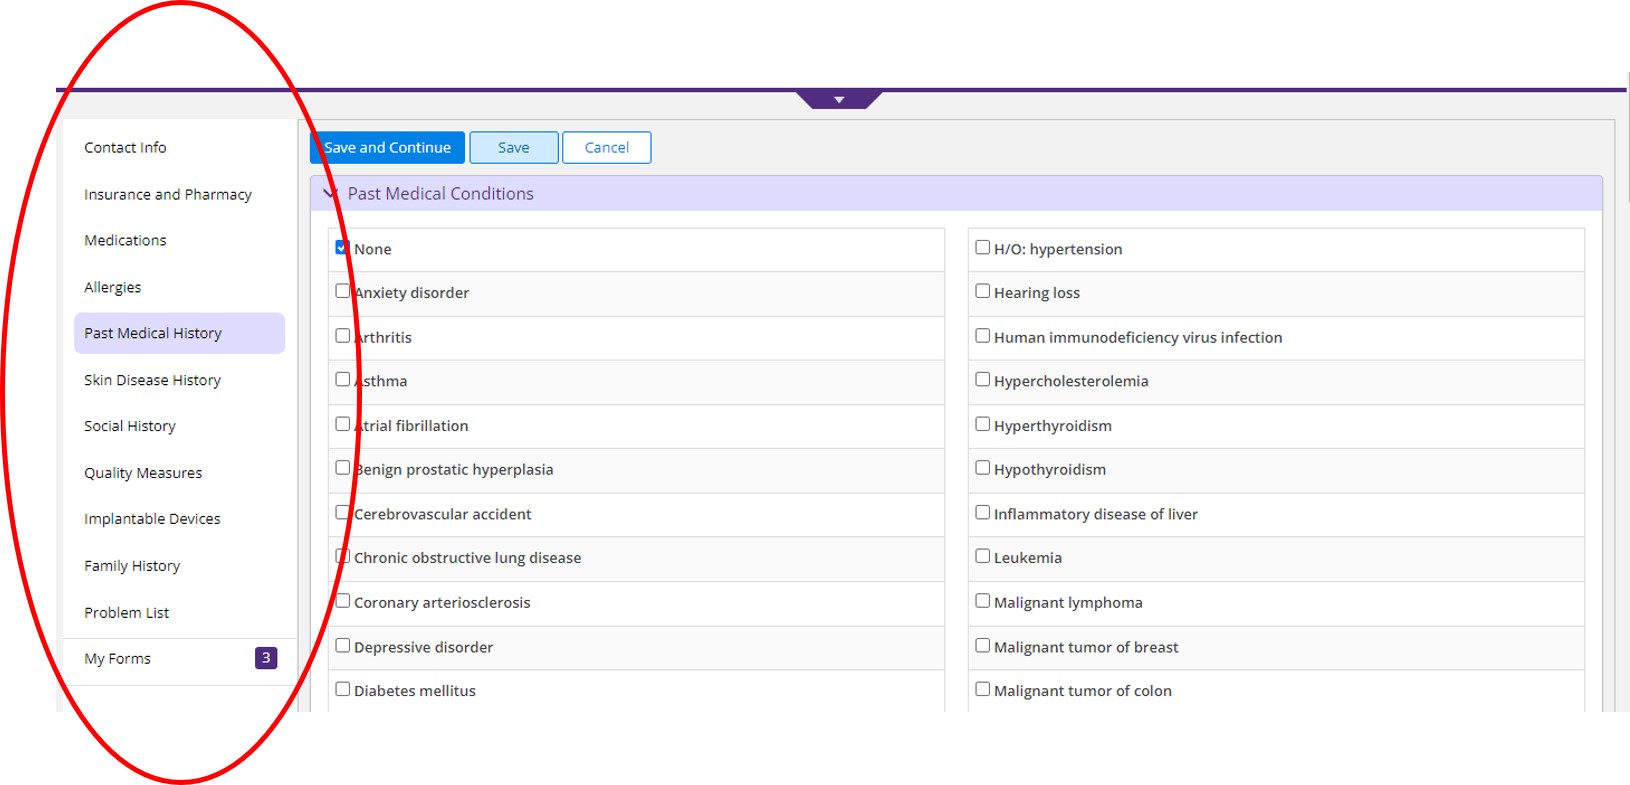This screenshot has width=1630, height=785.
Task: Check the Anxiety disorder checkbox
Action: [342, 291]
